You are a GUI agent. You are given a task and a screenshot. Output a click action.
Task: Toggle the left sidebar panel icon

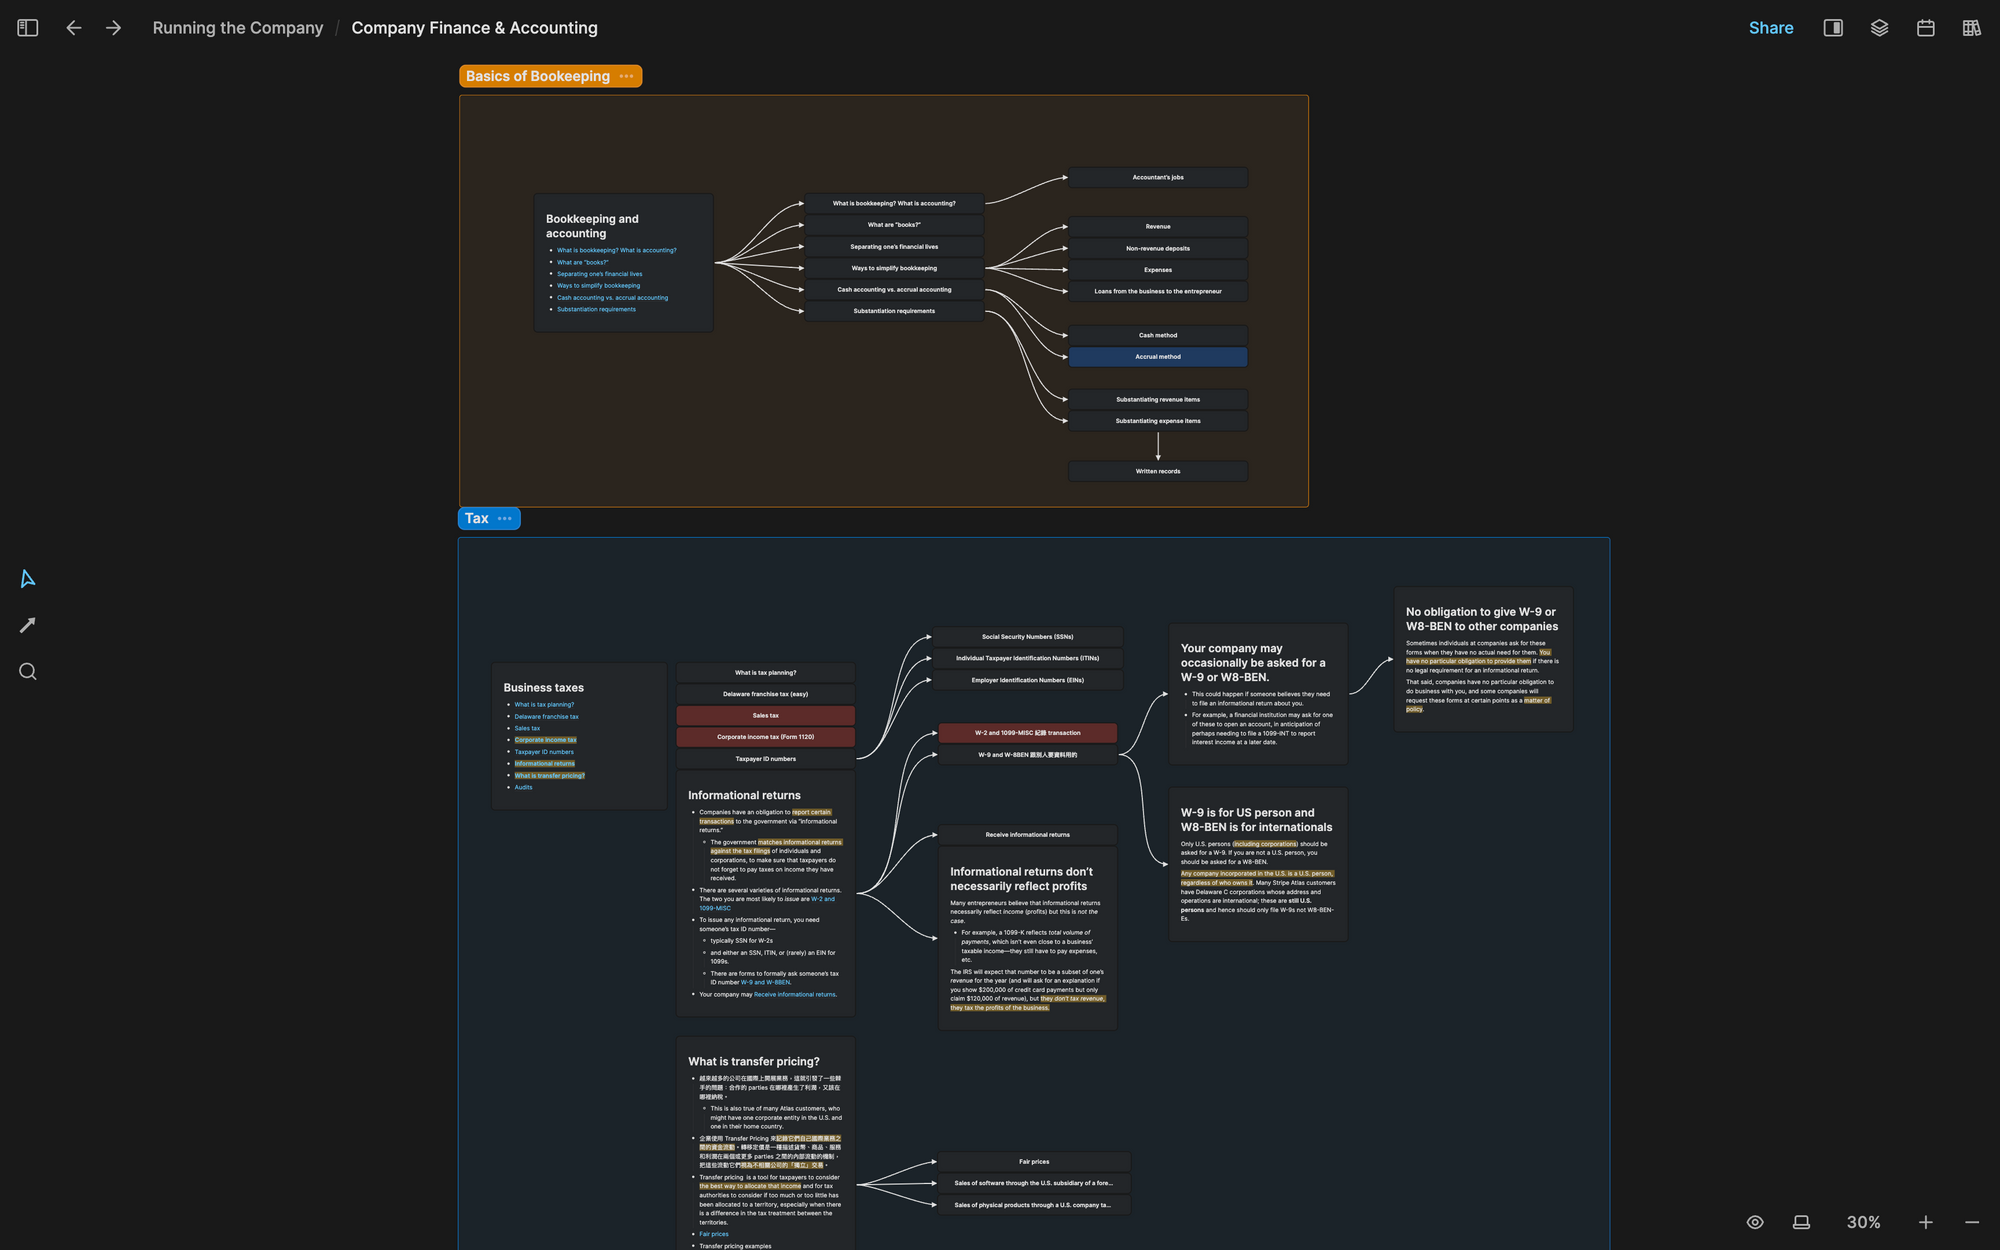(28, 28)
